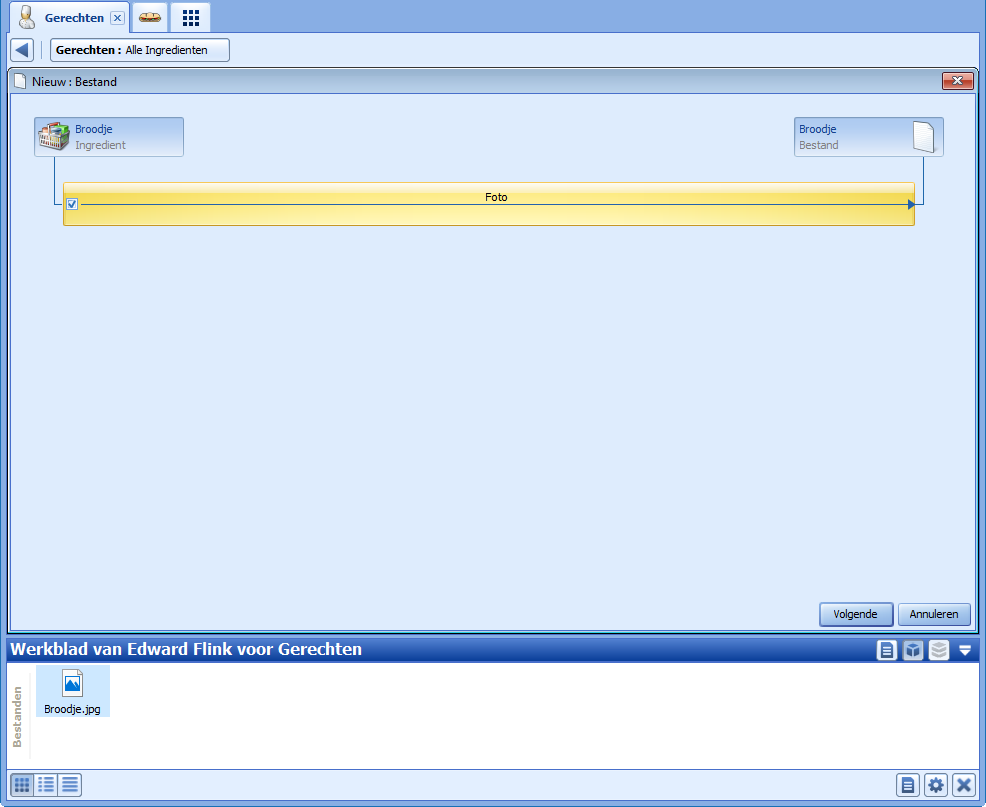Click the Nieuw: Bestand page icon
Screen dimensions: 986x807
(21, 81)
